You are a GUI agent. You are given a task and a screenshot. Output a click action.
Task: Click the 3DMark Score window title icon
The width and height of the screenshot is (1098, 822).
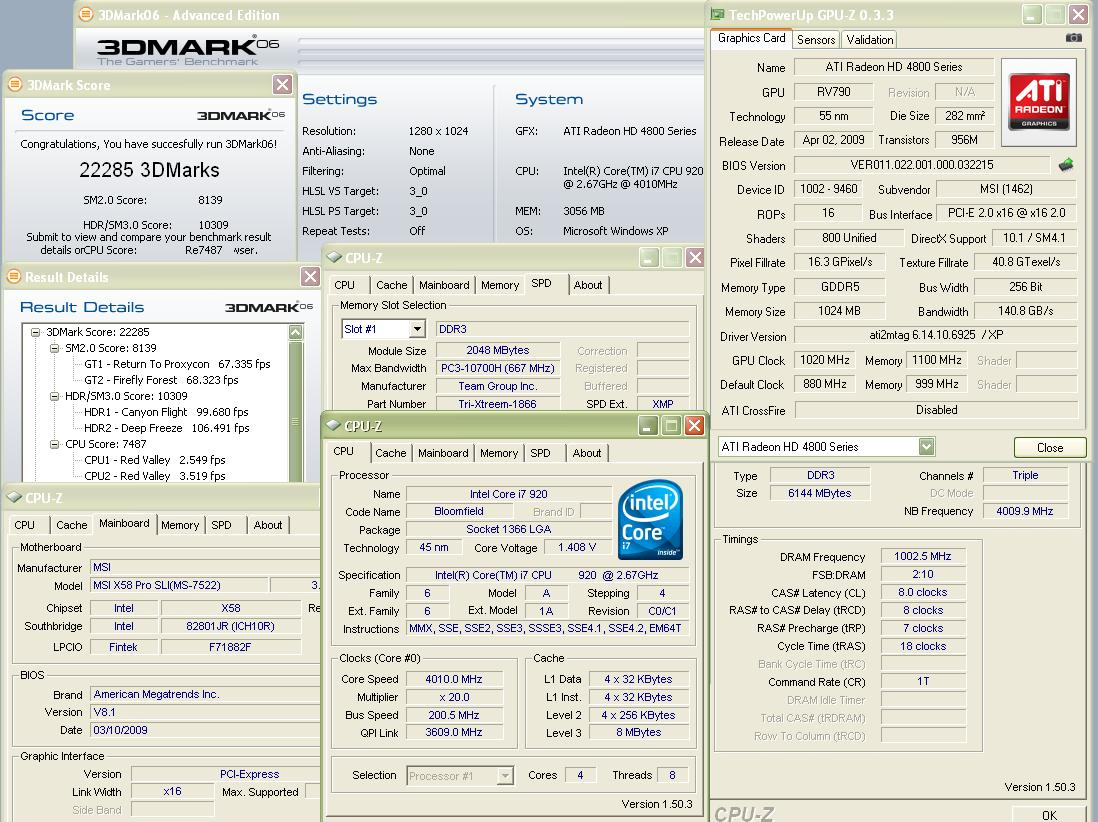[14, 85]
